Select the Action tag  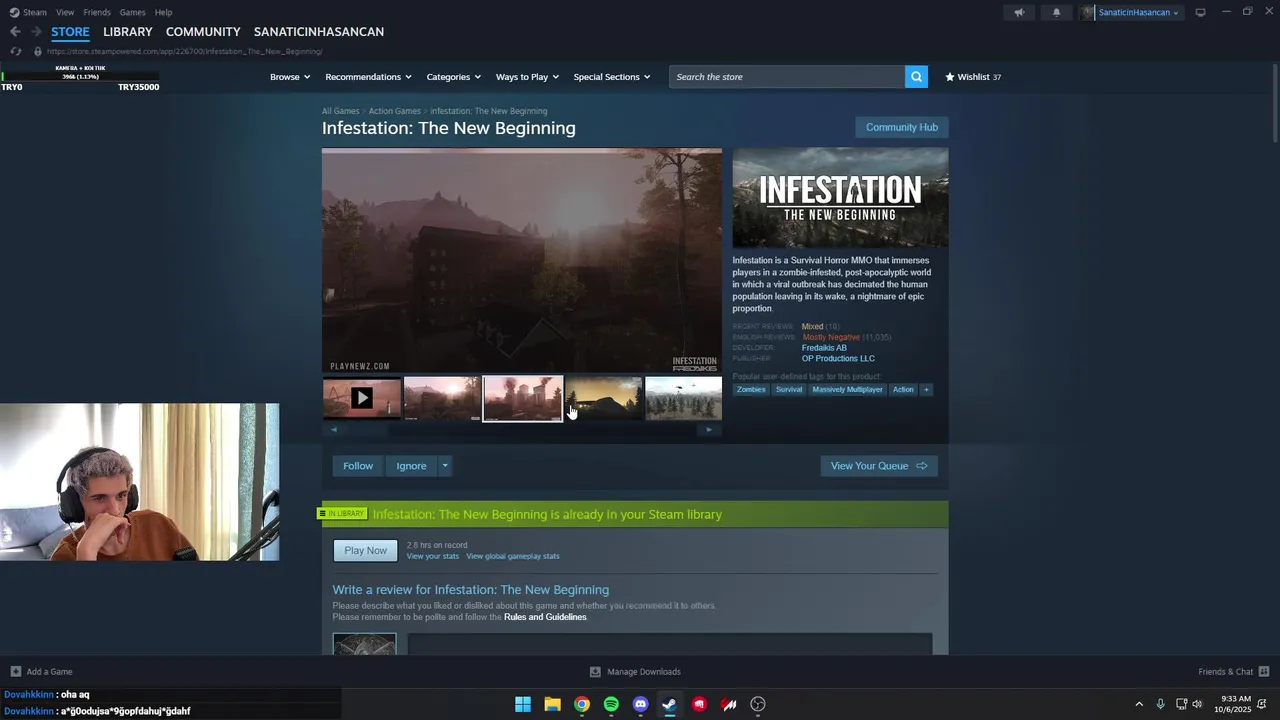pyautogui.click(x=903, y=389)
